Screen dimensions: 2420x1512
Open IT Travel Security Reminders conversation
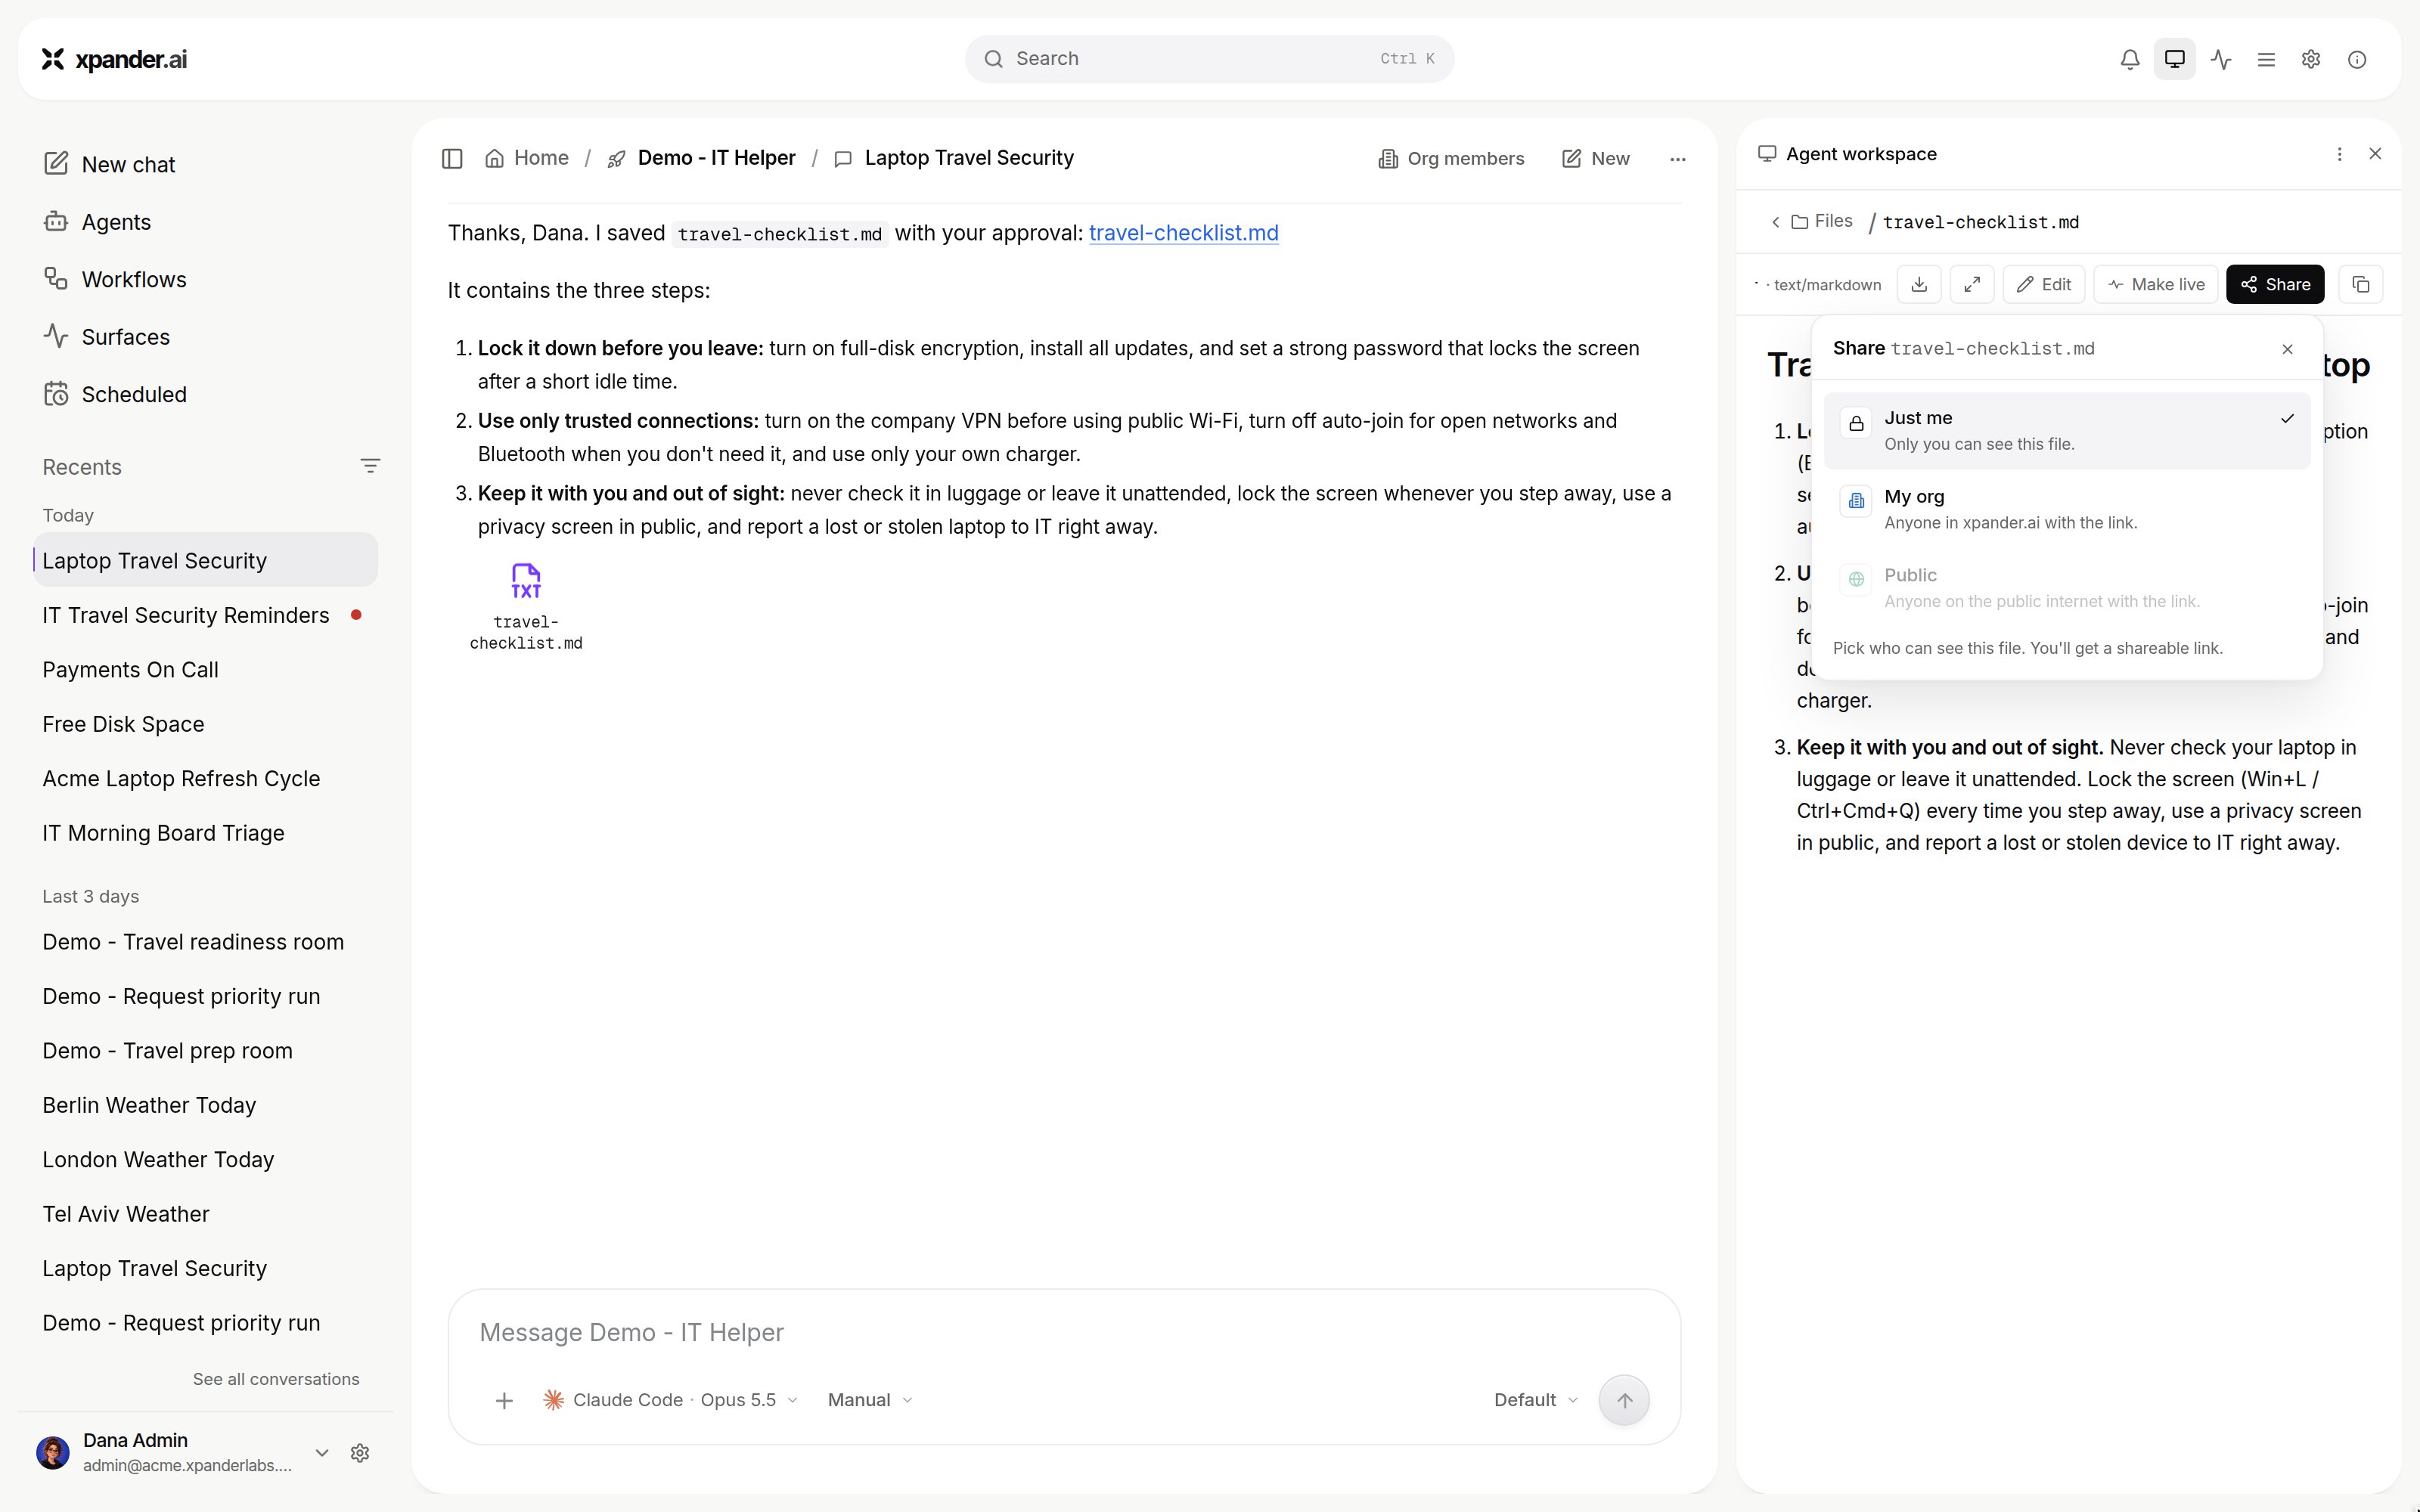[x=205, y=615]
